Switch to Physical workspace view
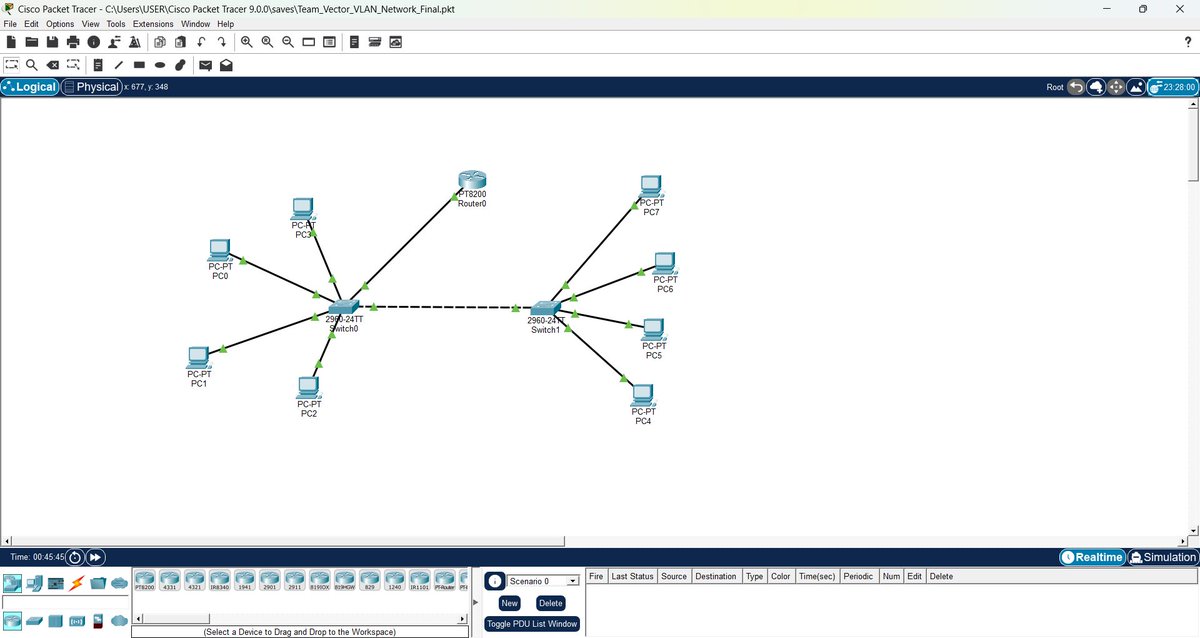 coord(91,87)
